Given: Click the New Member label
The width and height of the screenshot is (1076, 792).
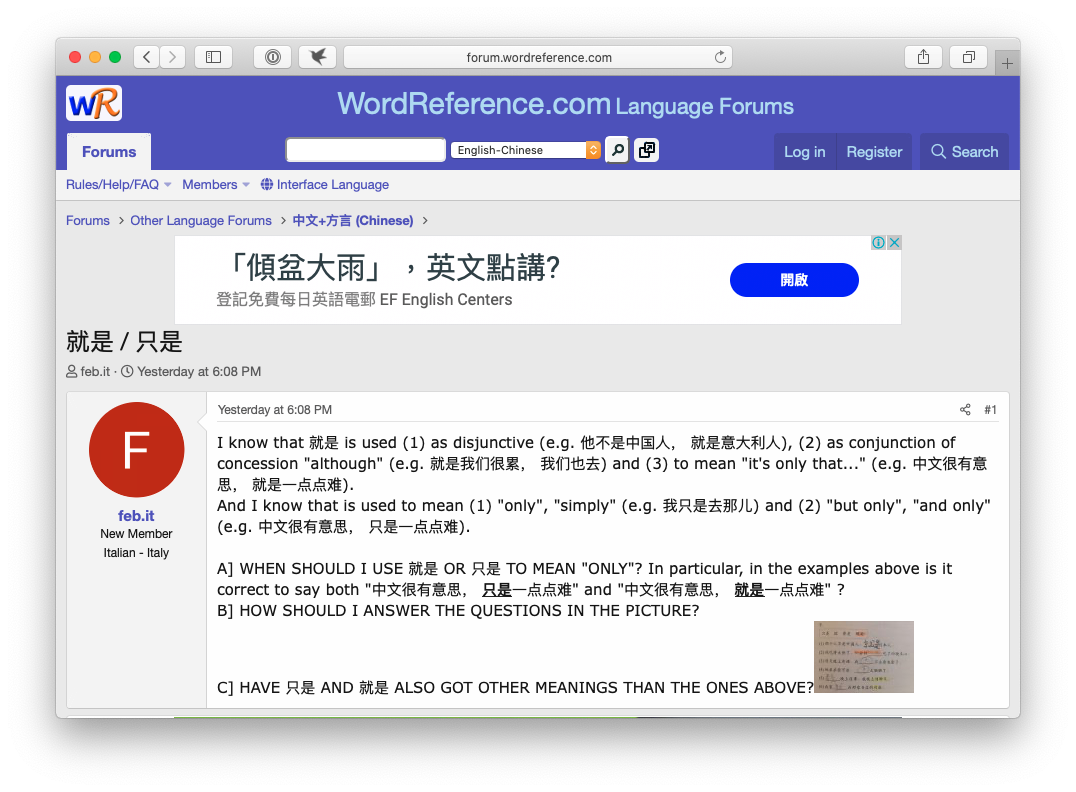Looking at the screenshot, I should coord(136,533).
